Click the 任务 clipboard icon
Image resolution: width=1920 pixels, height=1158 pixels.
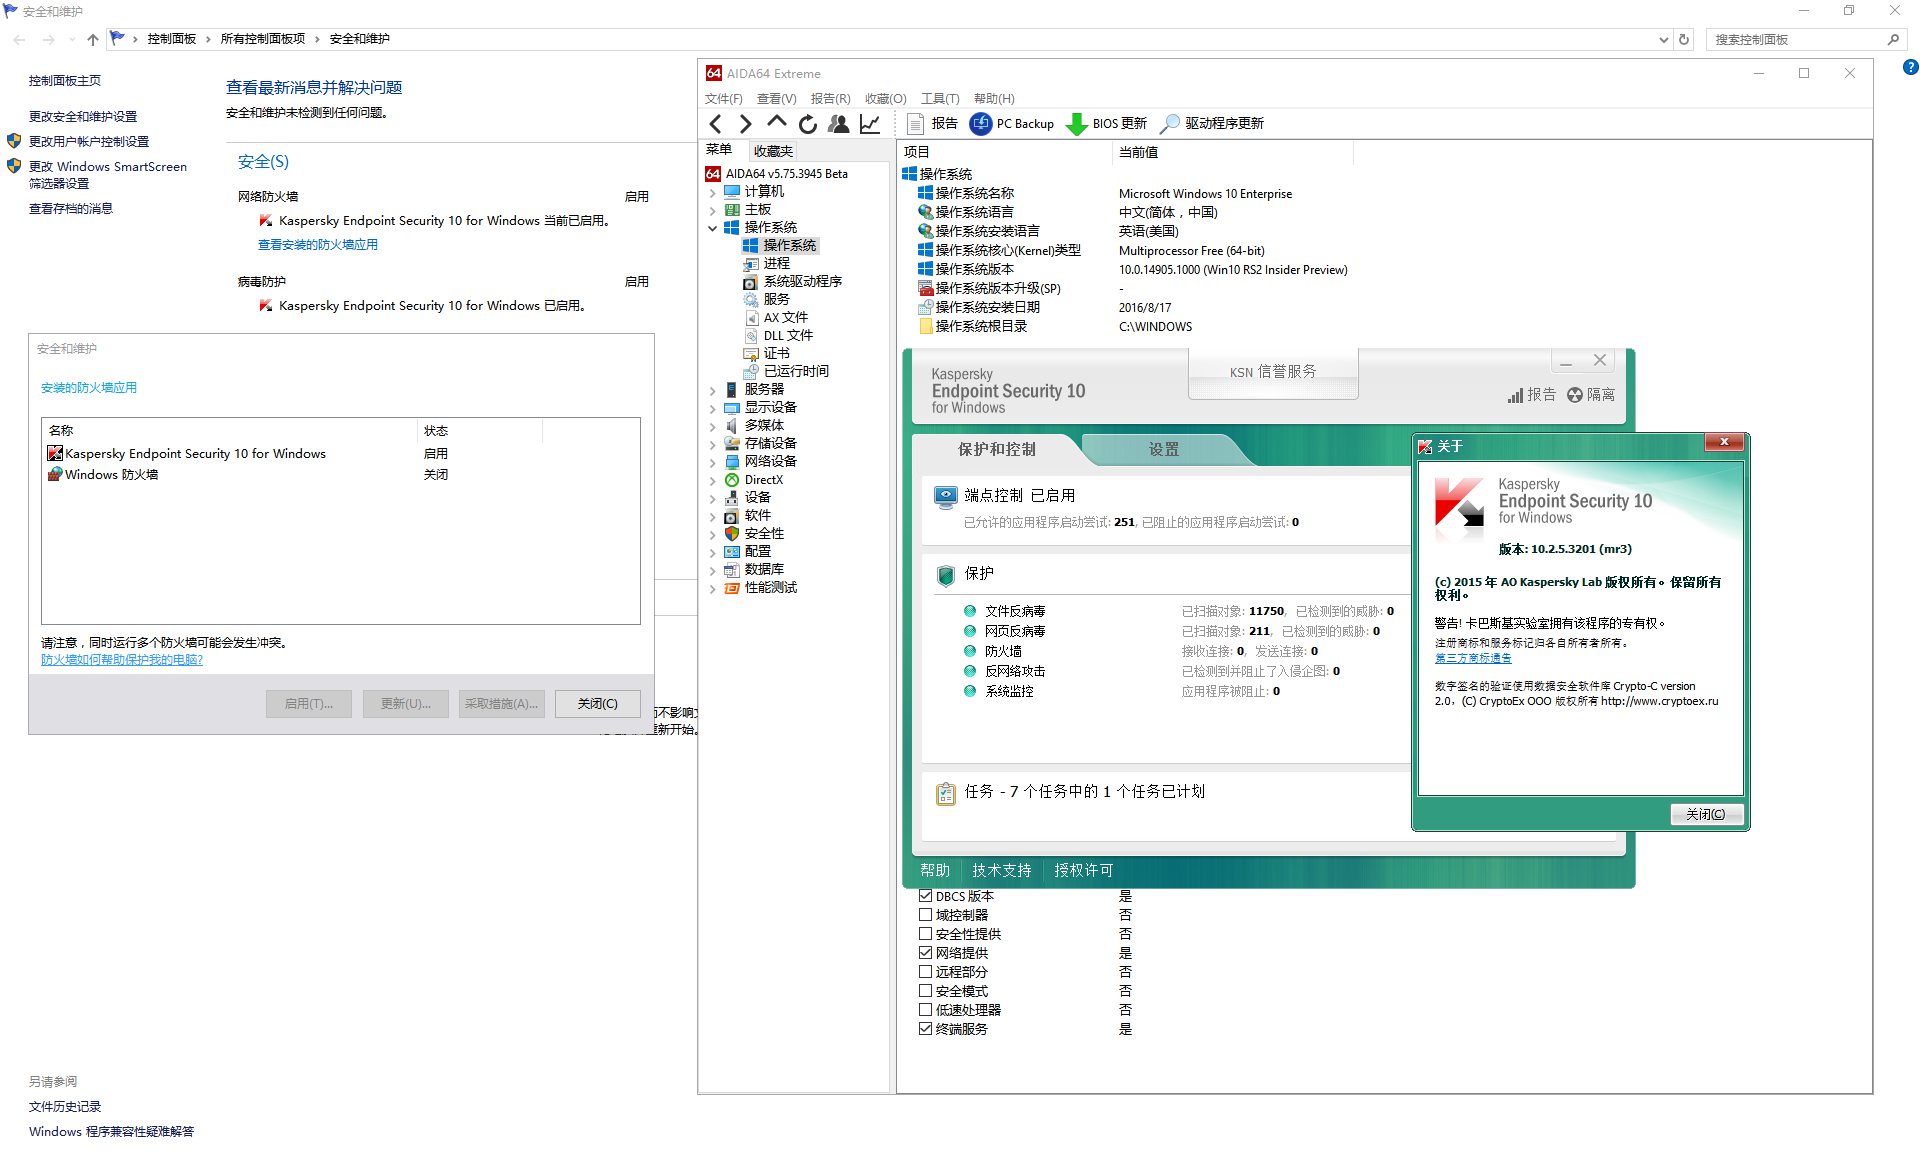click(x=946, y=793)
